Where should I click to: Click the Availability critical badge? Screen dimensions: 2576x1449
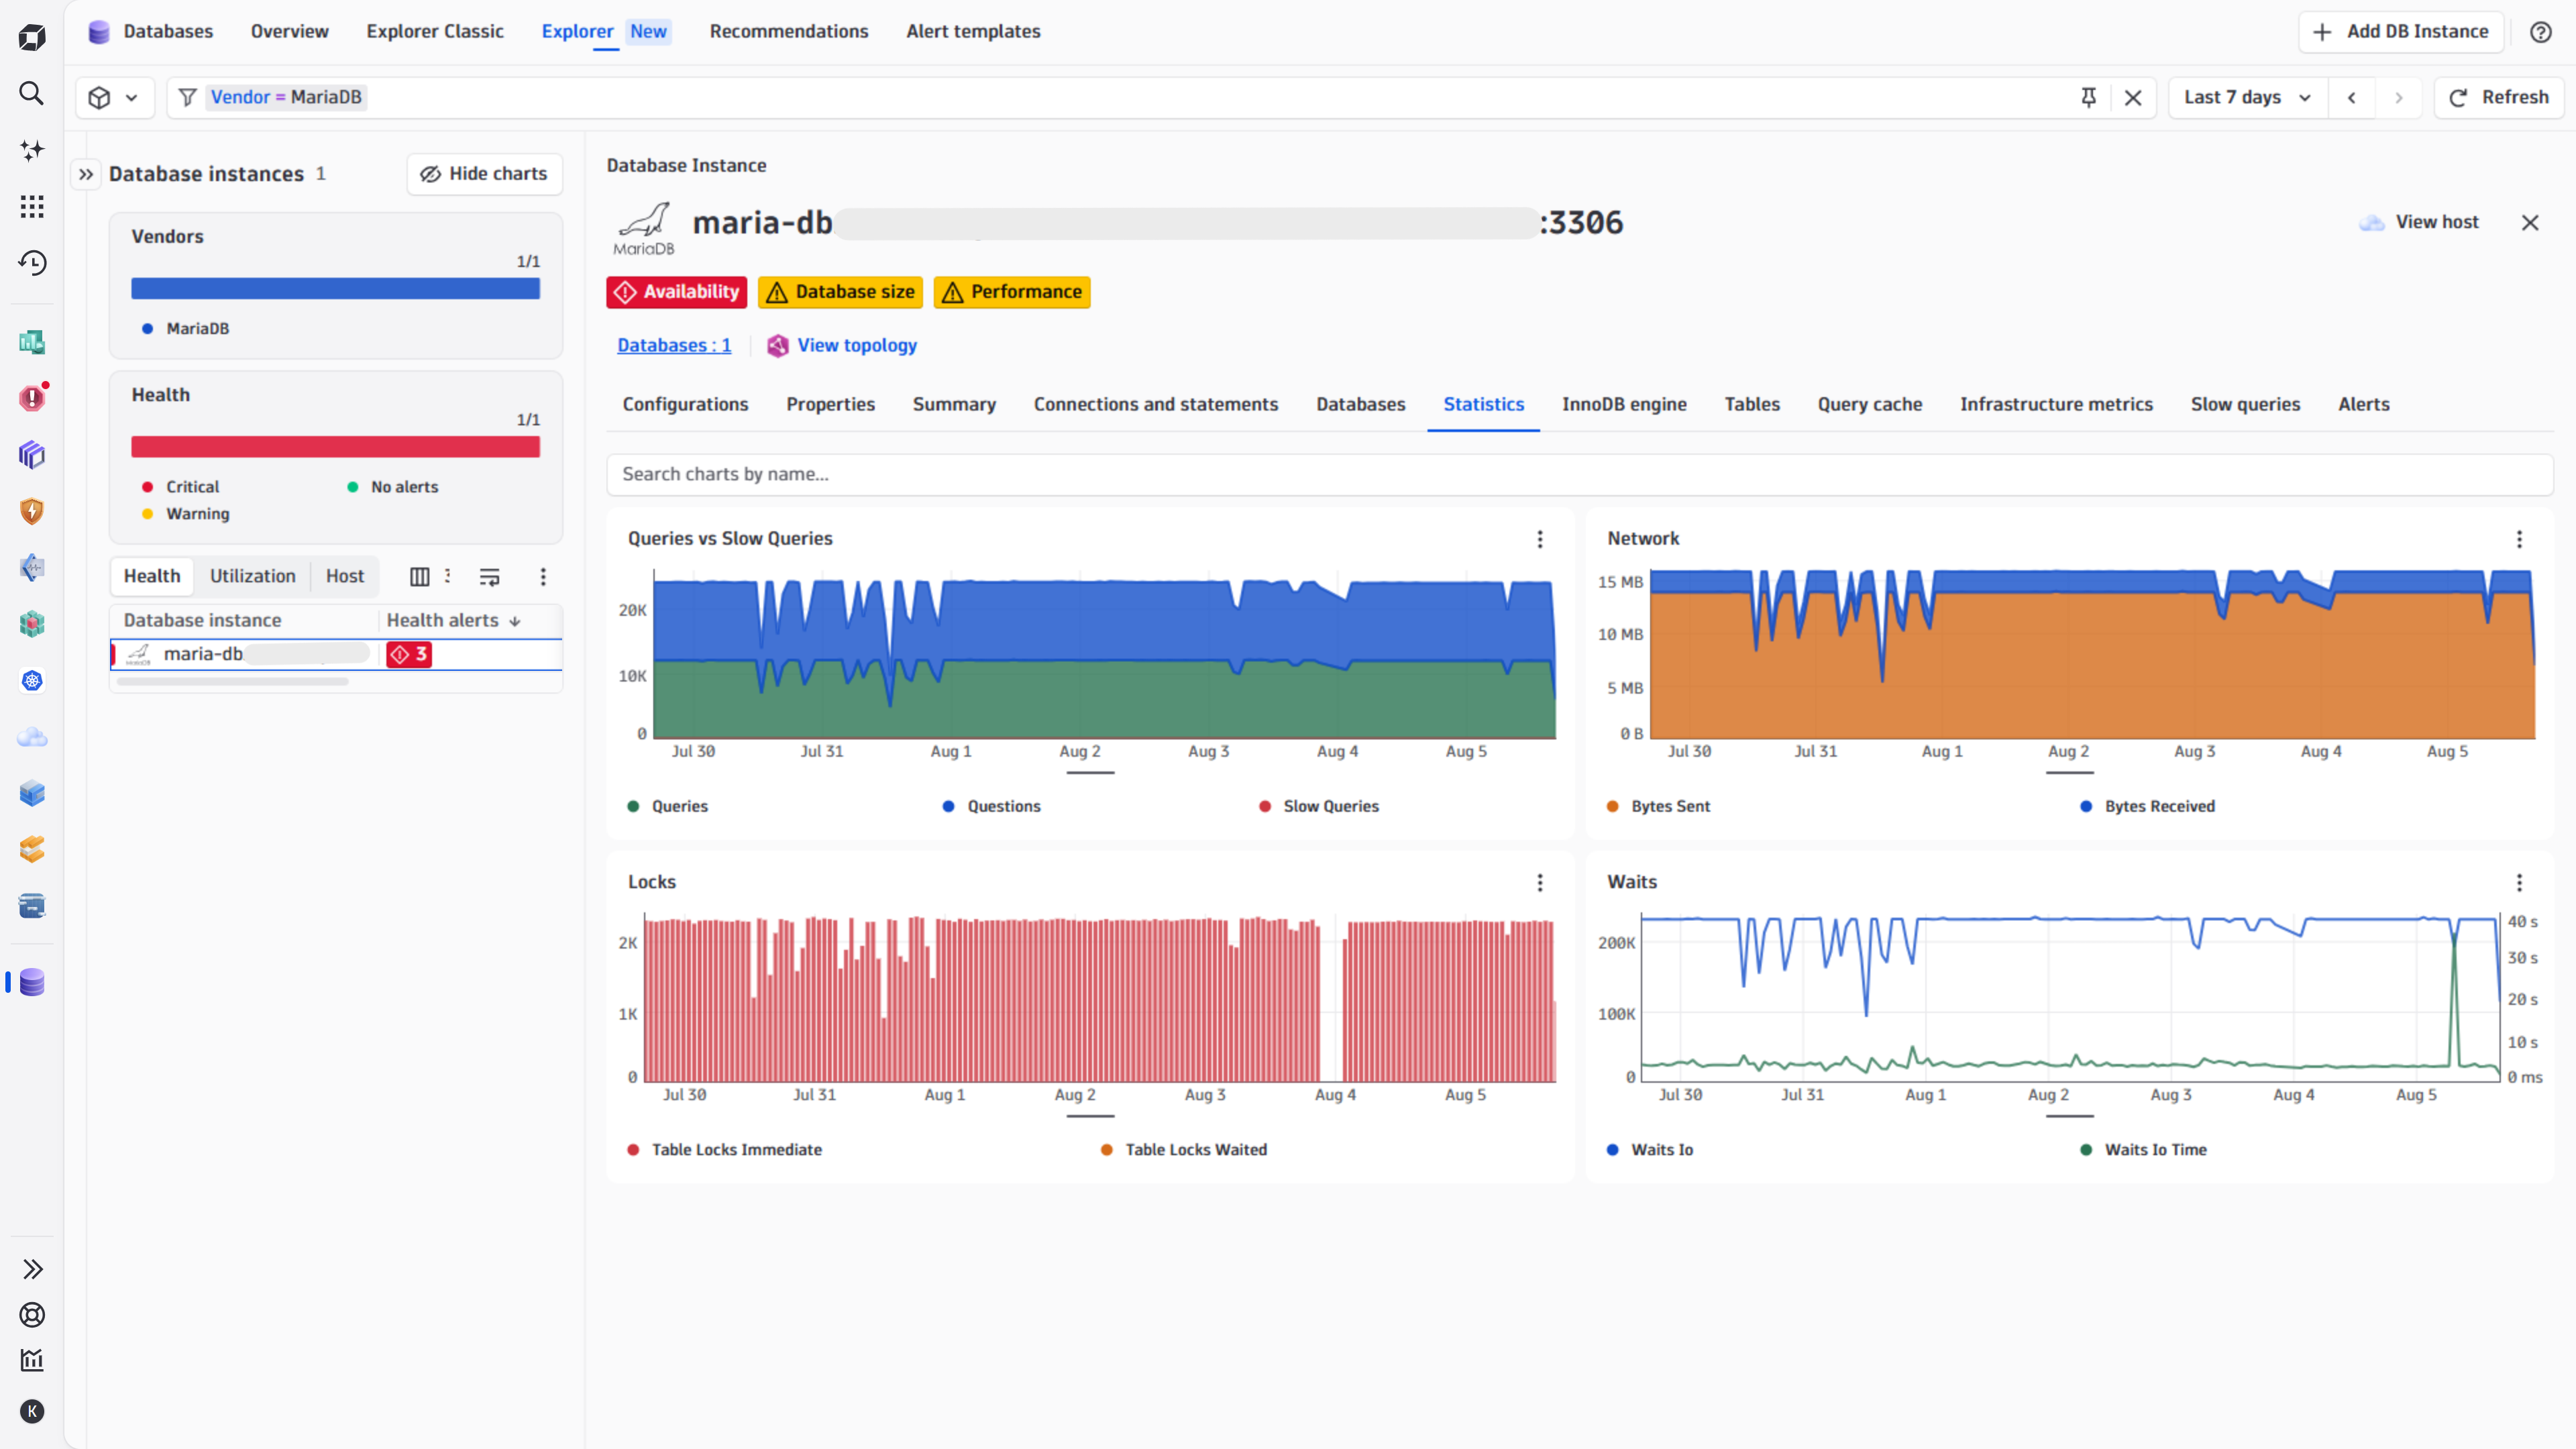coord(677,292)
